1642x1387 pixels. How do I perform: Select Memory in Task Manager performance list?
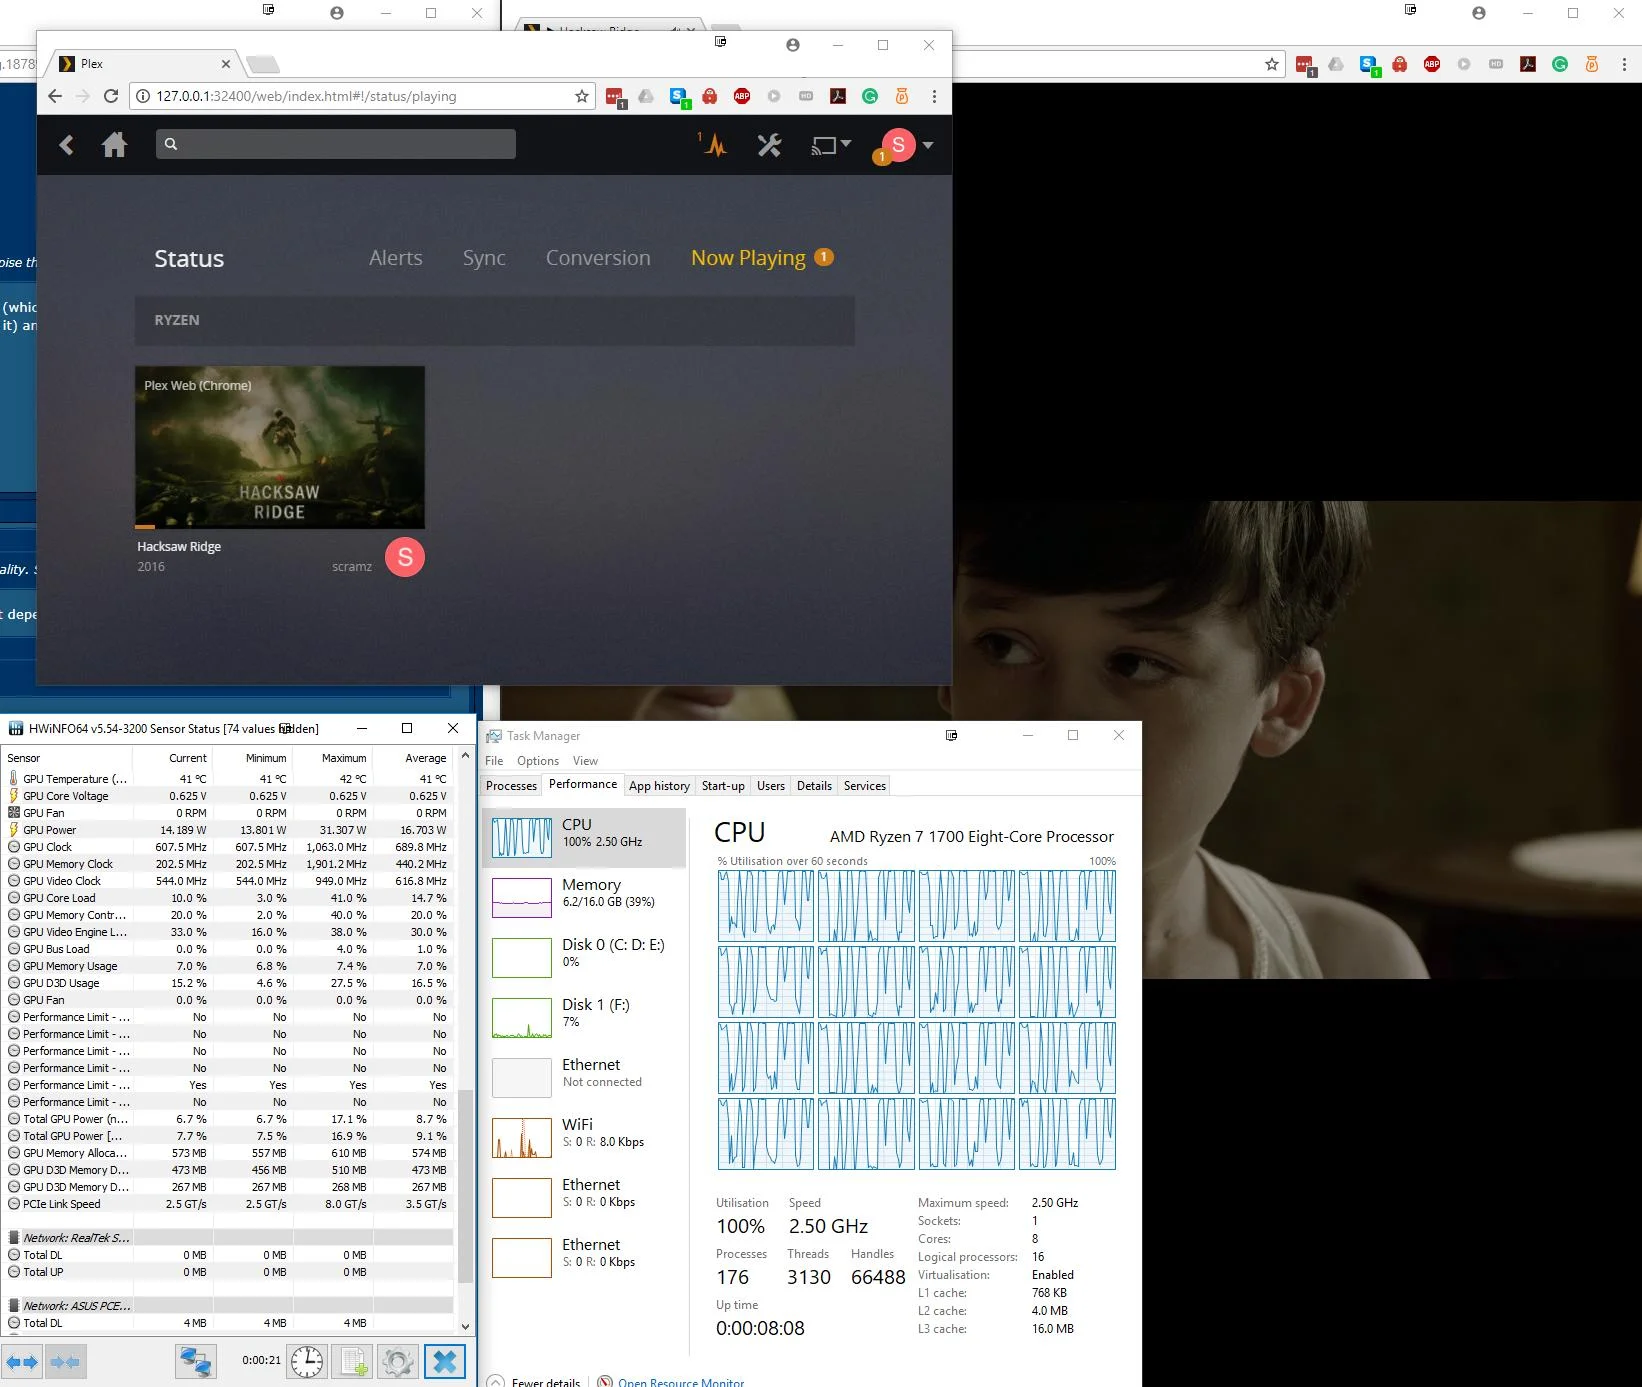coord(585,897)
